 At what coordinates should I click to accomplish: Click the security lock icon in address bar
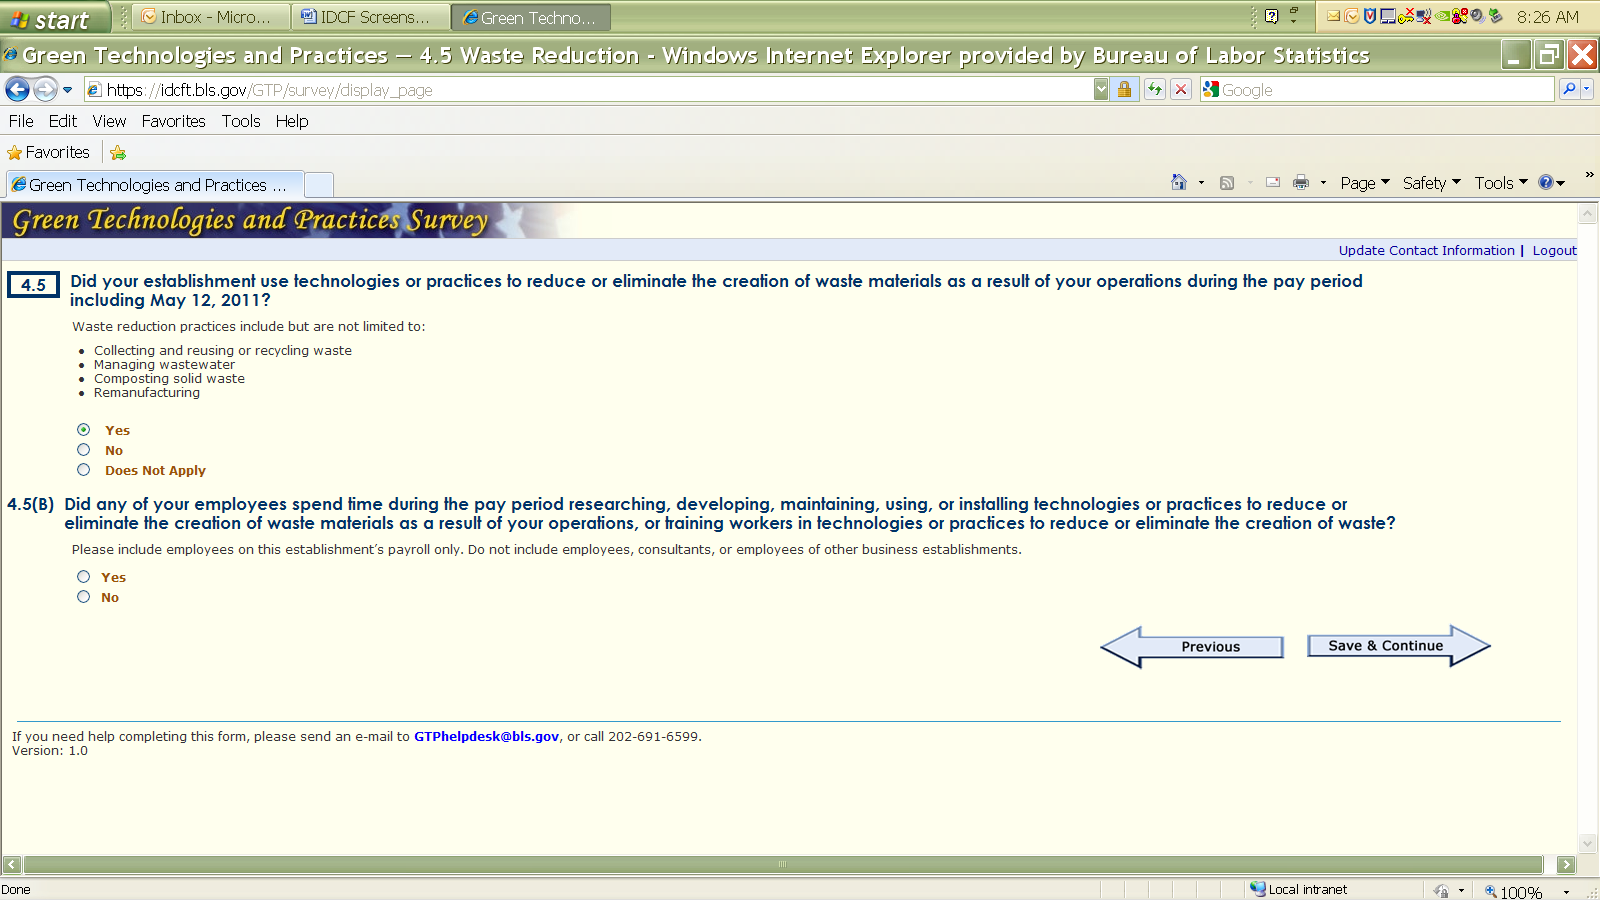[x=1124, y=90]
